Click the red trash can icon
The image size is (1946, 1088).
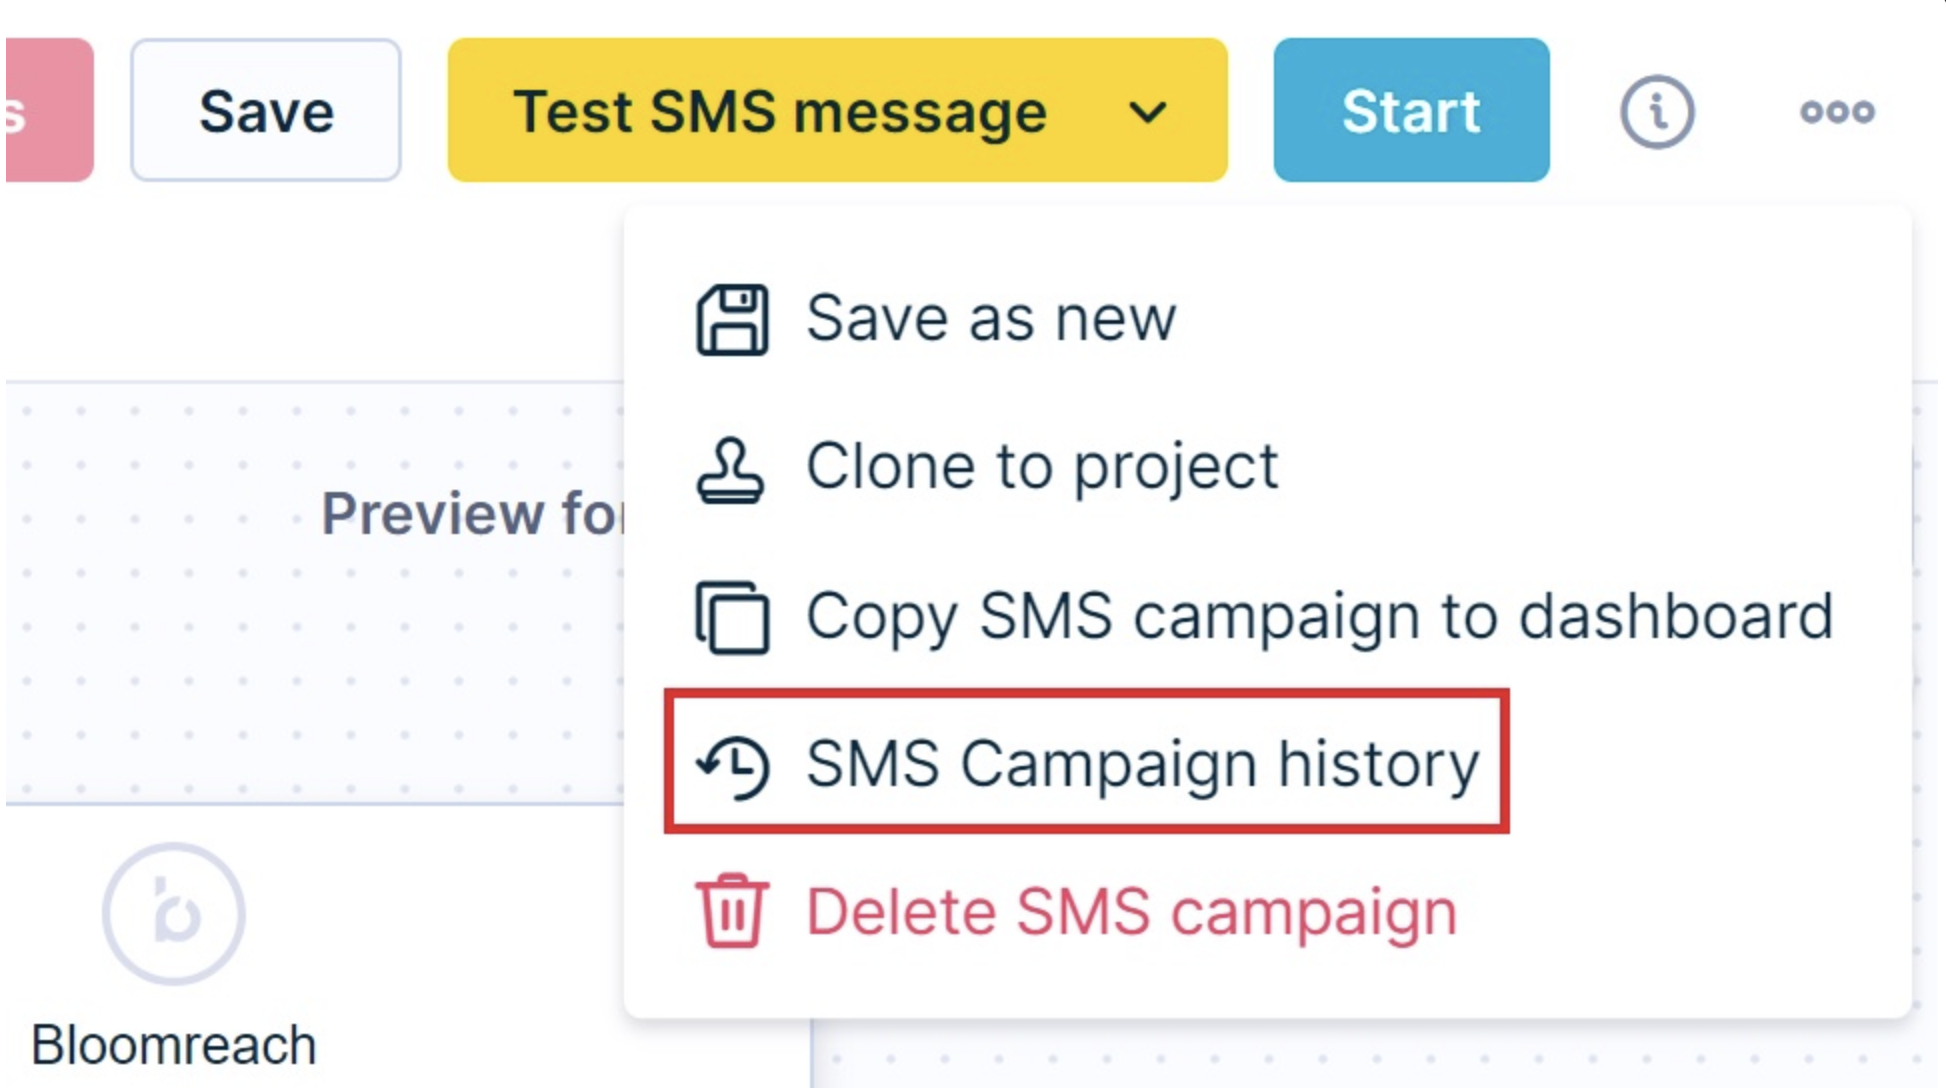click(732, 910)
